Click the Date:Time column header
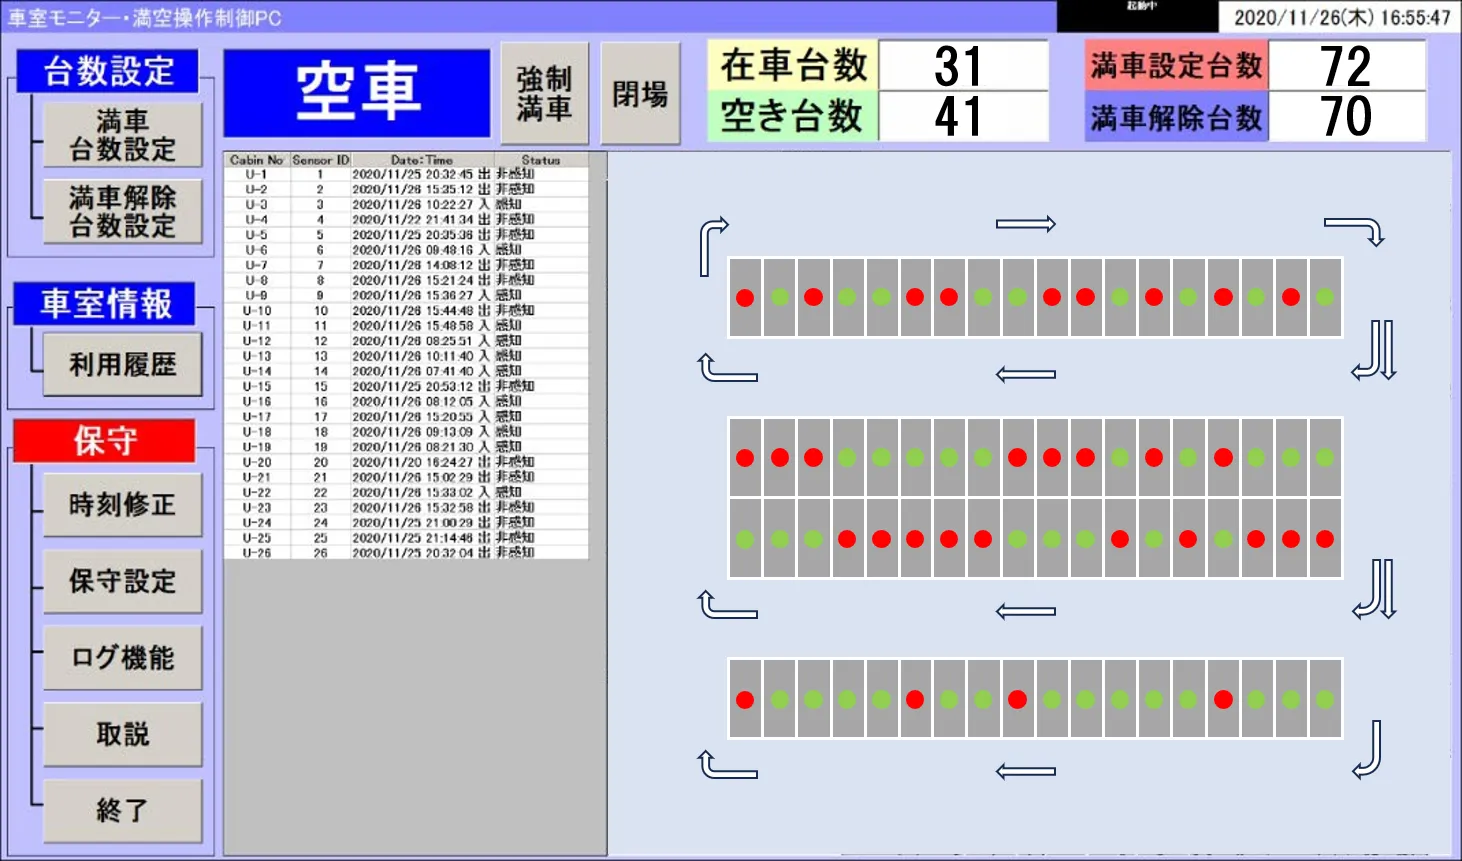 (422, 160)
